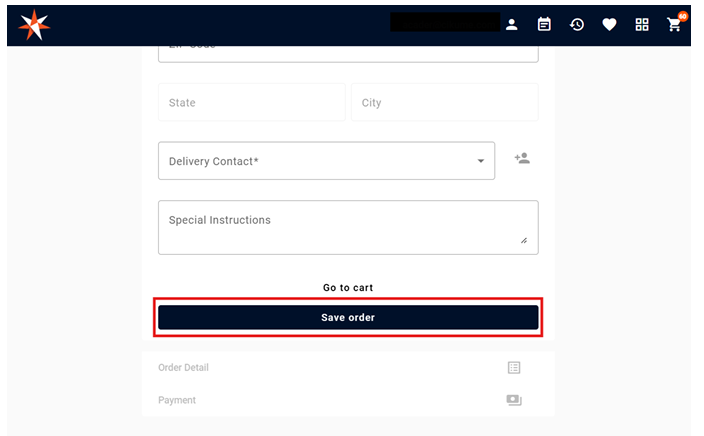Expand the Order Detail section label
This screenshot has height=436, width=704.
[183, 368]
